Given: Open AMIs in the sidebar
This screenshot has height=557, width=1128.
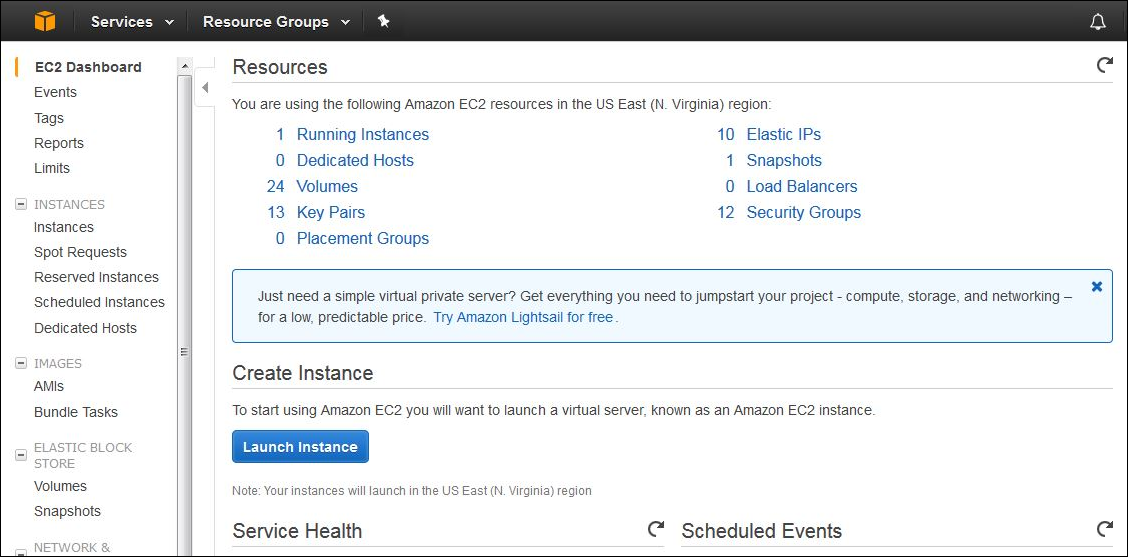Looking at the screenshot, I should 49,386.
